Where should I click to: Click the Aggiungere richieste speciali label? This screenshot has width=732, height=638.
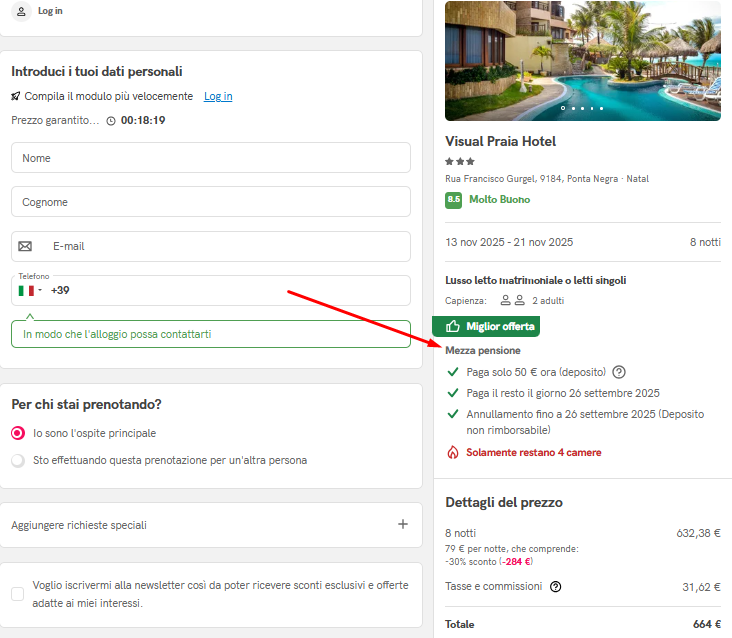79,525
